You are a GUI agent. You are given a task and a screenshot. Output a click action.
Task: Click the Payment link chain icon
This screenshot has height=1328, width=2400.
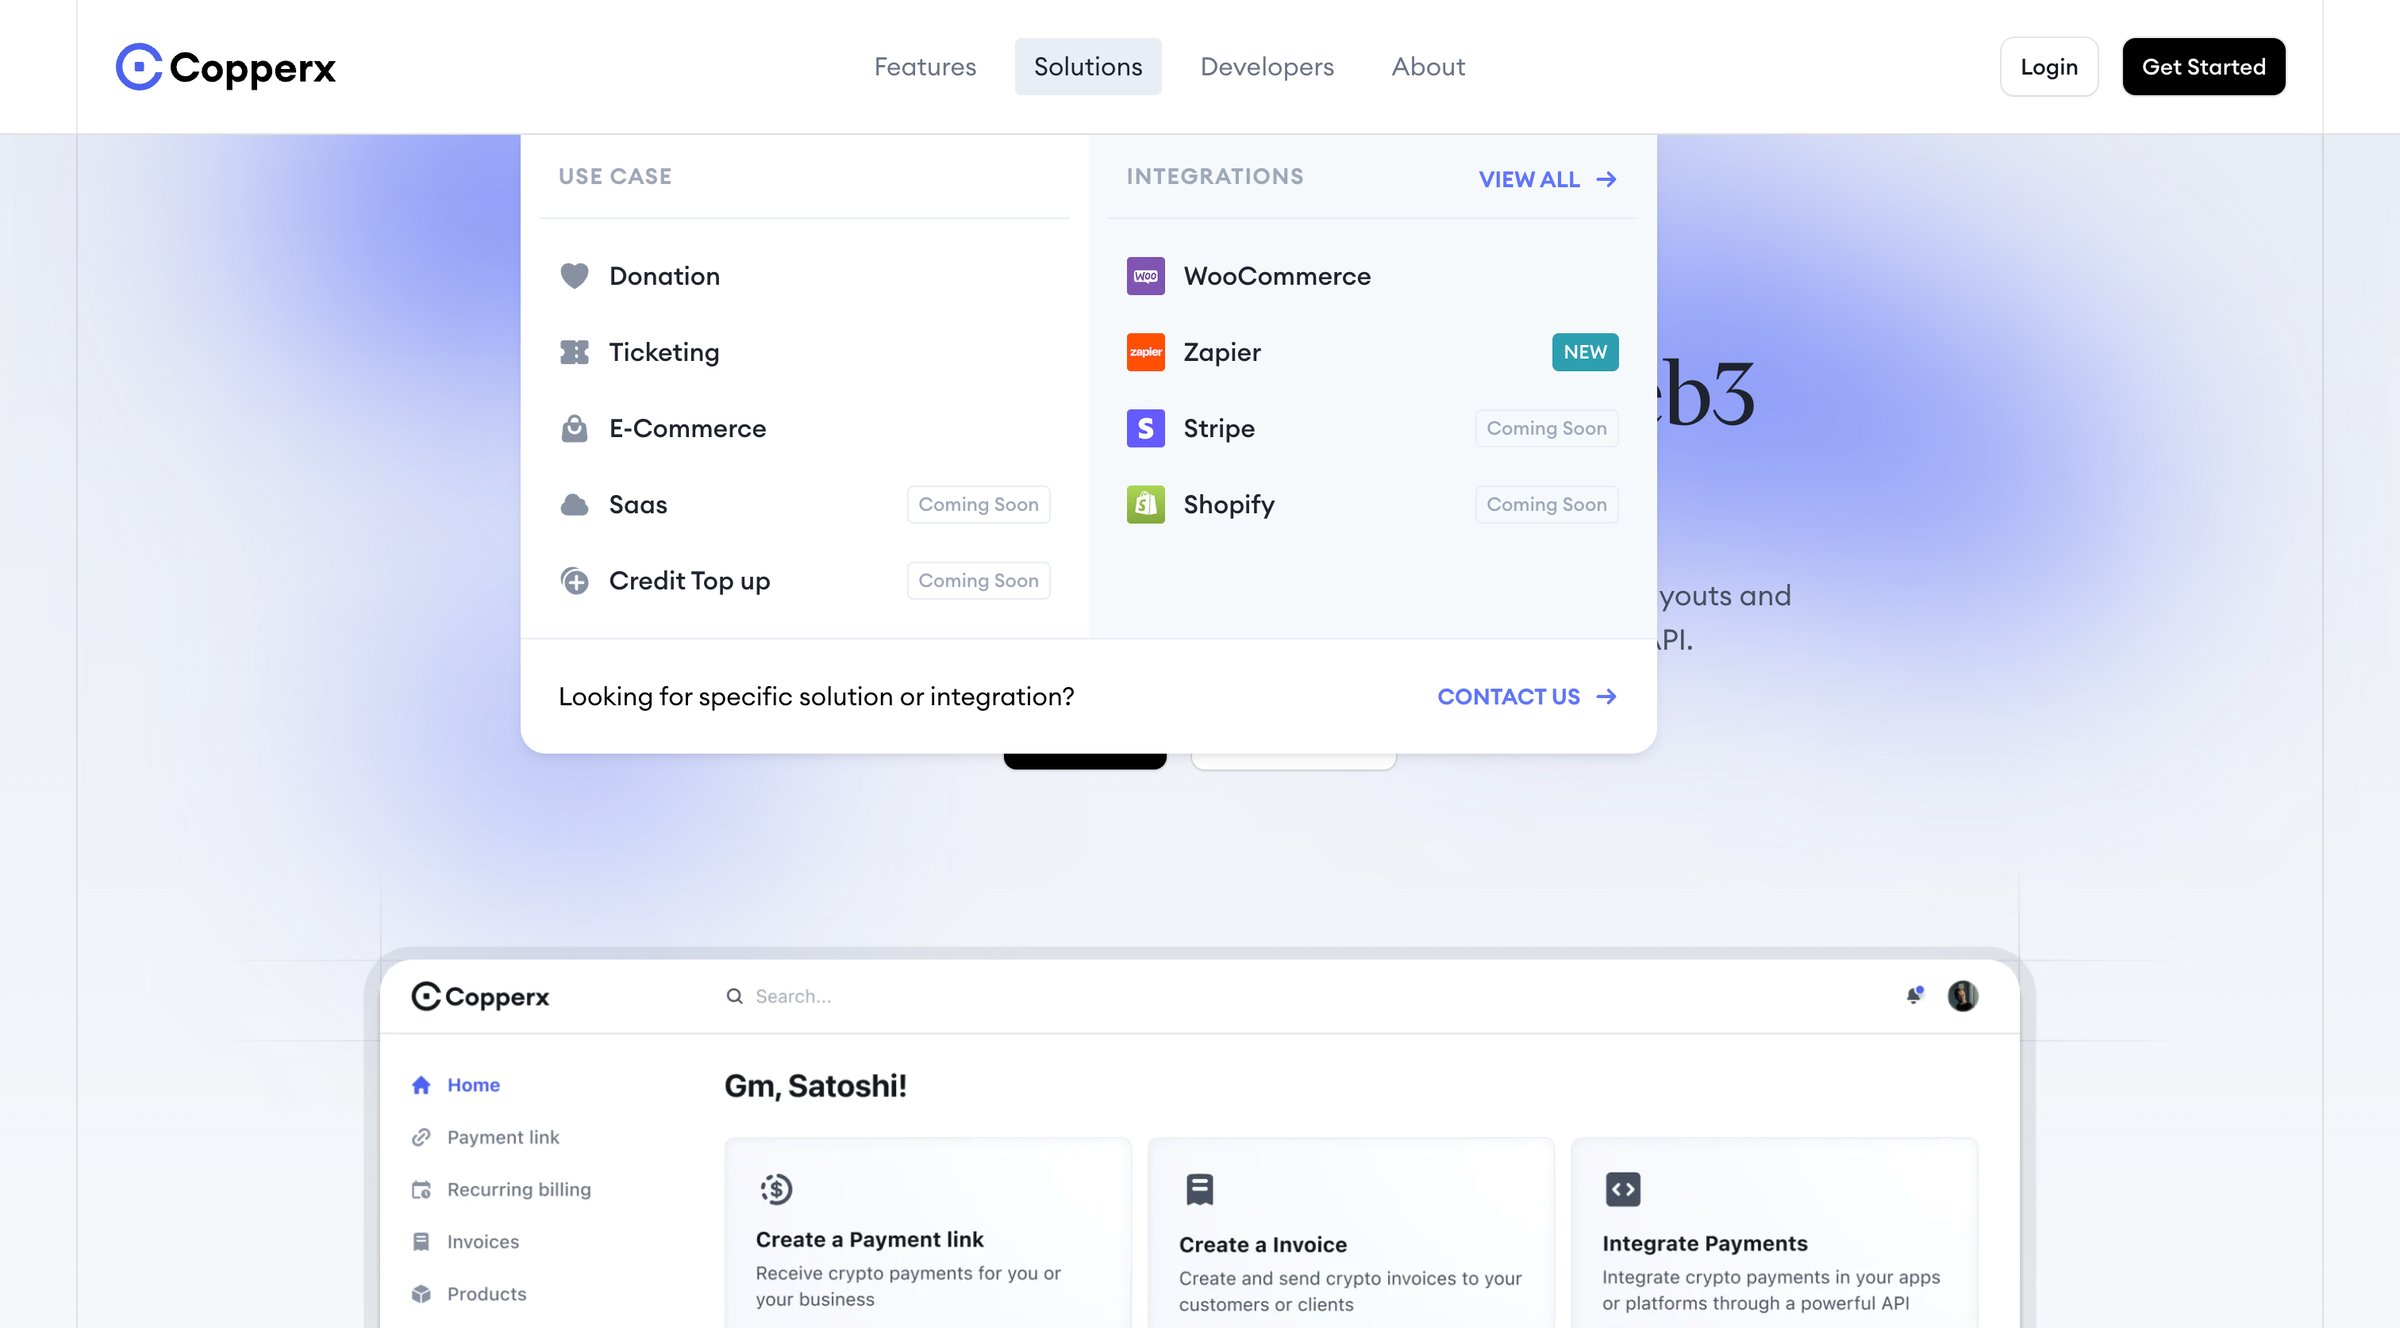(421, 1137)
